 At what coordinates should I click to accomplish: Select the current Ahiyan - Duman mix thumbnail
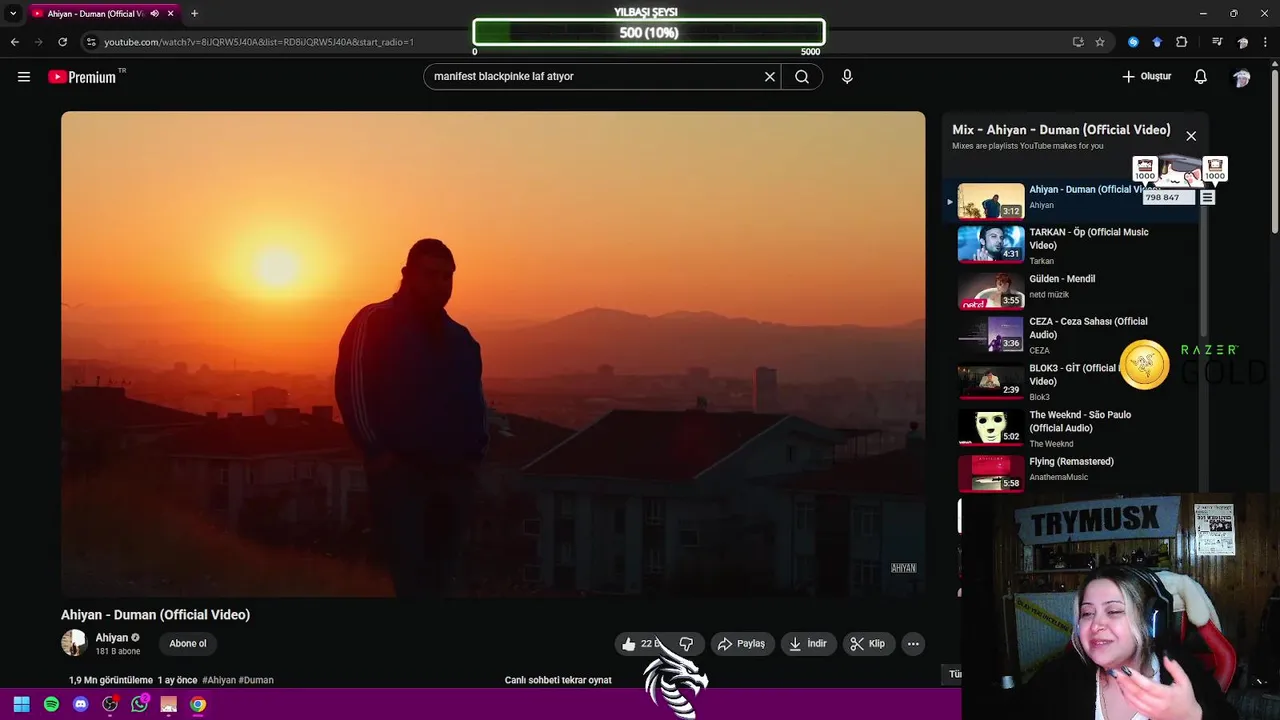(991, 201)
